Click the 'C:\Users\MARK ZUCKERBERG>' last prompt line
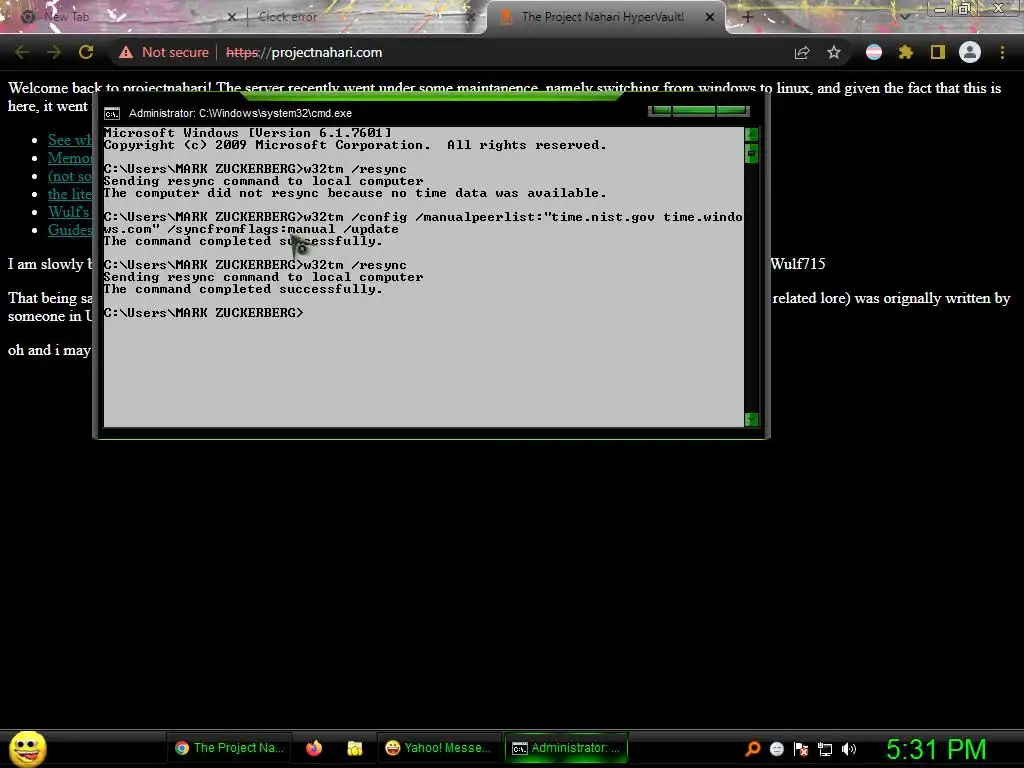Image resolution: width=1024 pixels, height=768 pixels. pos(204,313)
